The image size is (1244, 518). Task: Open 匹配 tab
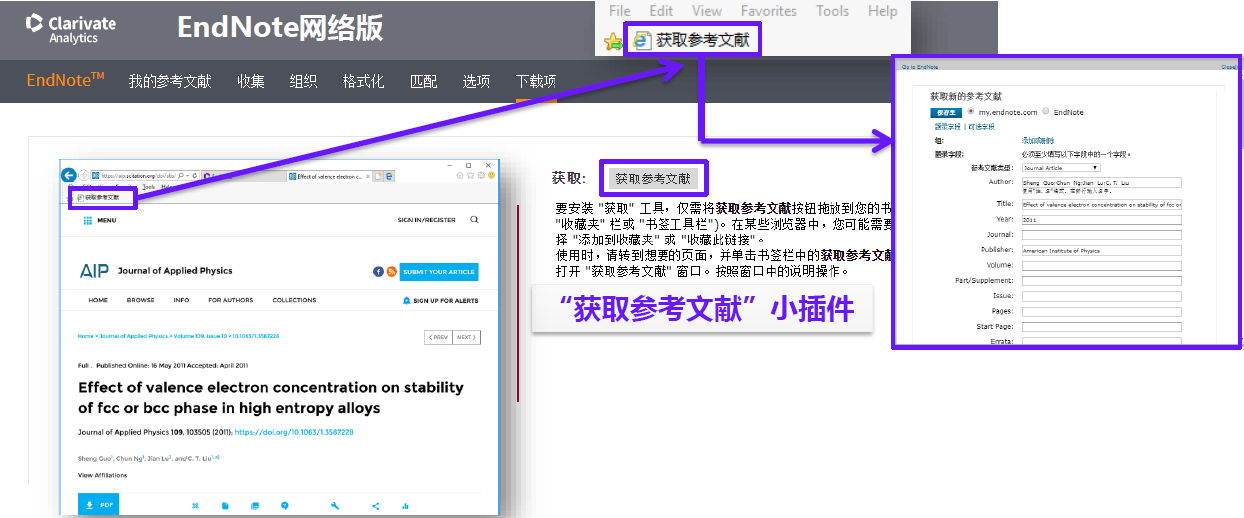(424, 82)
